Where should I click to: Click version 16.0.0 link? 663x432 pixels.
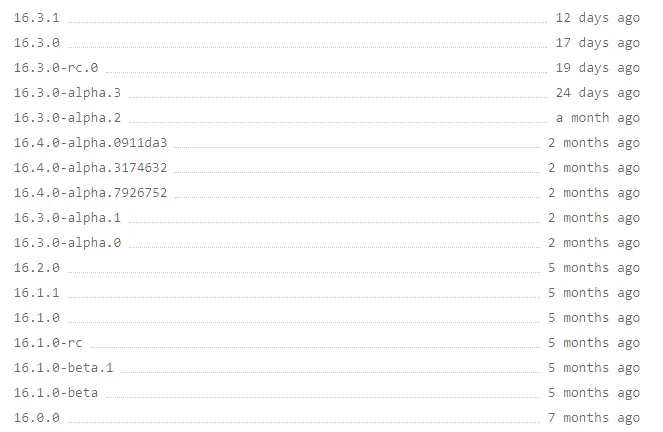36,417
